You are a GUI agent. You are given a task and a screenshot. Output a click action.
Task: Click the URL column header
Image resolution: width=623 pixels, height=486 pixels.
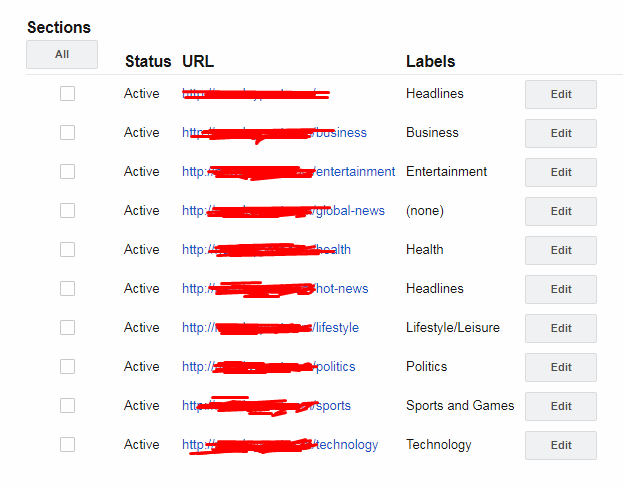(198, 62)
